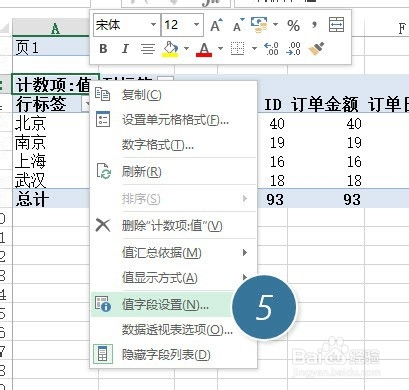Select row label 南京
The height and width of the screenshot is (390, 409).
tap(31, 143)
